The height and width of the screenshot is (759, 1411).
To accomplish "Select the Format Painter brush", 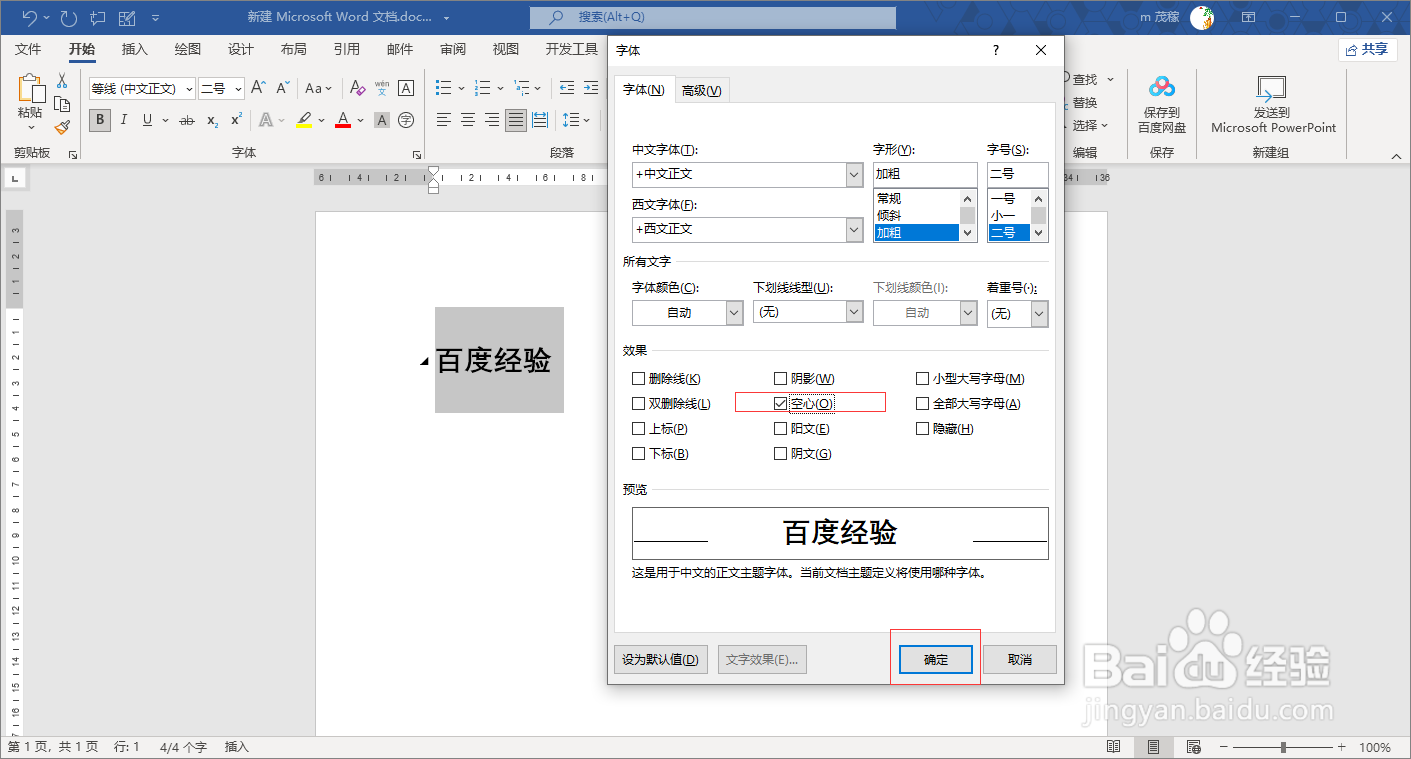I will pos(62,127).
